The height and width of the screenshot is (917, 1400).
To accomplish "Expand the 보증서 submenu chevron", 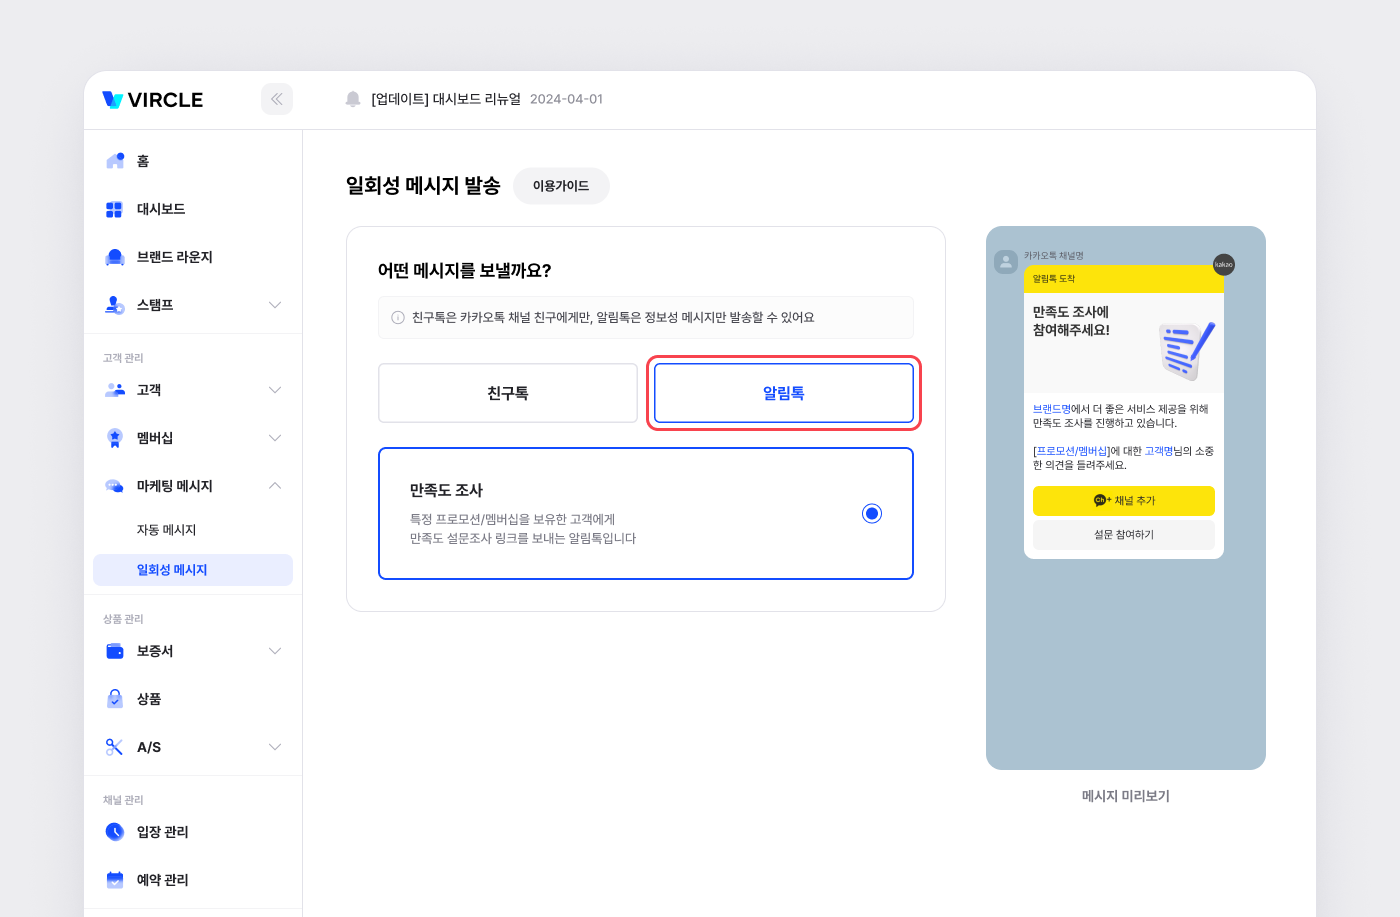I will coord(275,651).
